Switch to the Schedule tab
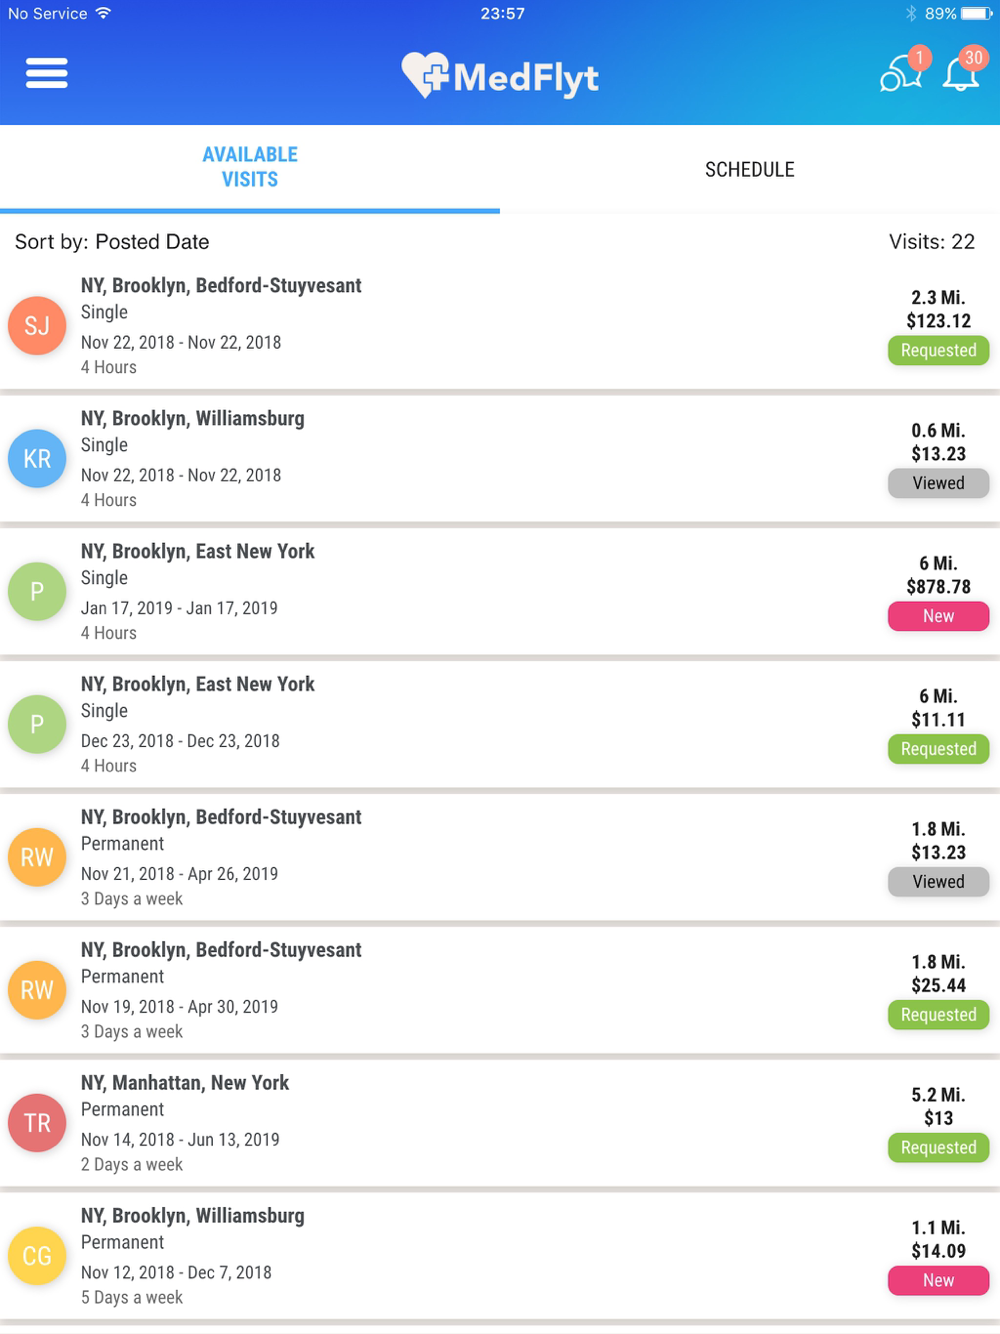Screen dimensions: 1000x1334 point(750,169)
